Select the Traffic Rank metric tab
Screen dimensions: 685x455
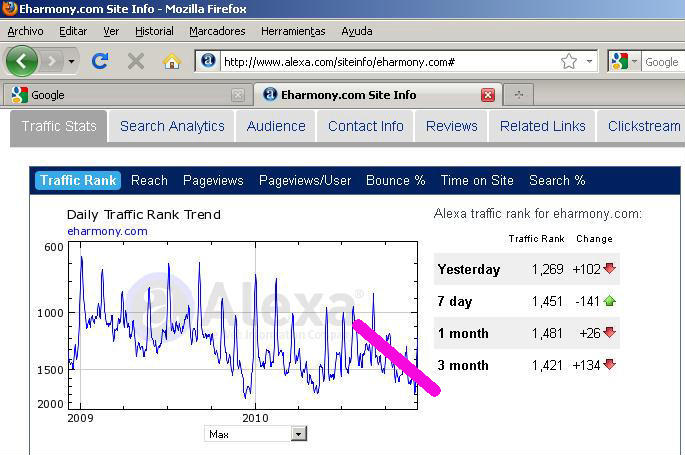78,180
